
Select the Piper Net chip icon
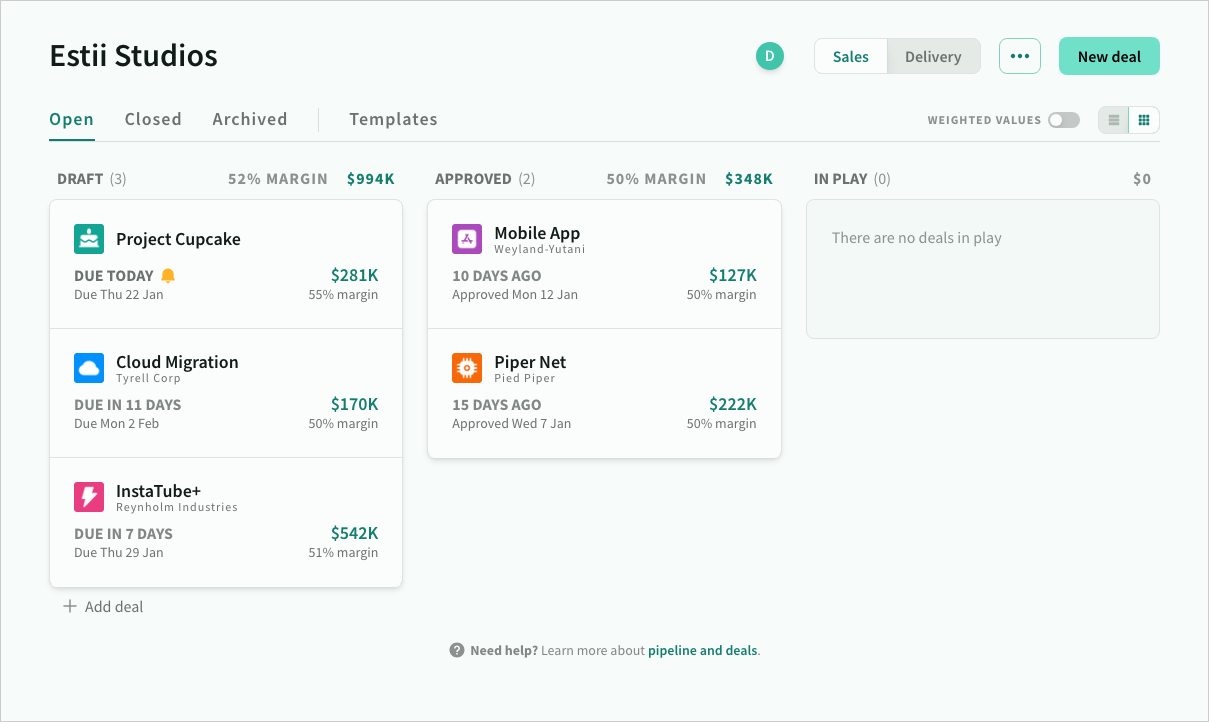pyautogui.click(x=466, y=368)
